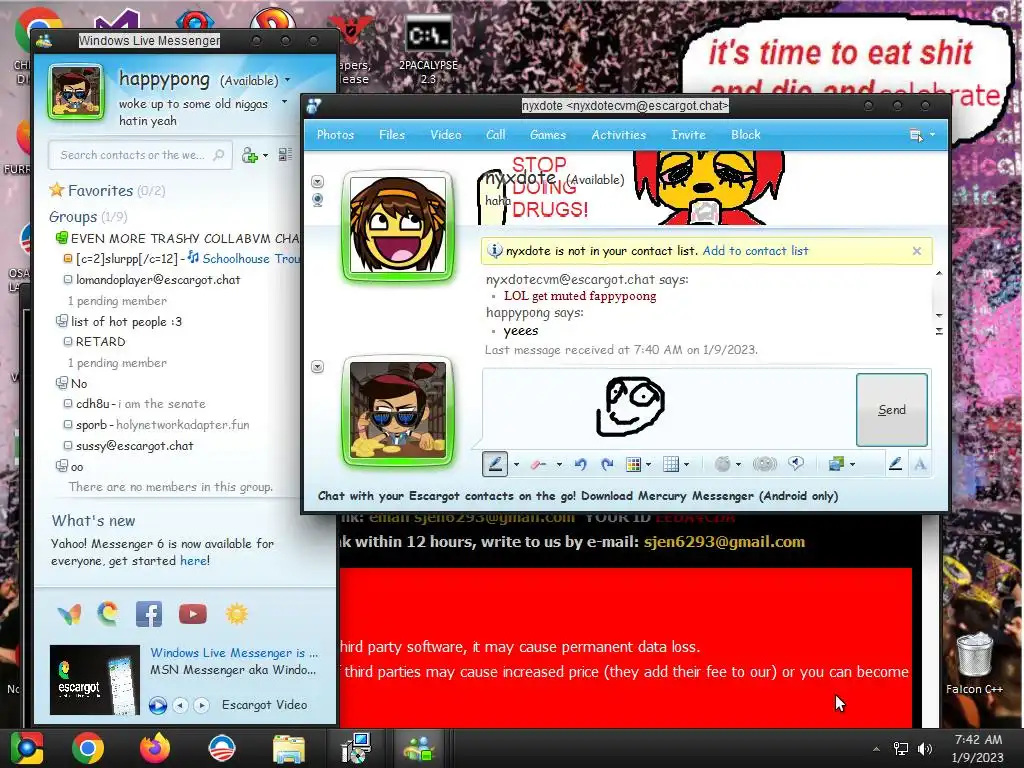Open the ink color palette

[633, 464]
